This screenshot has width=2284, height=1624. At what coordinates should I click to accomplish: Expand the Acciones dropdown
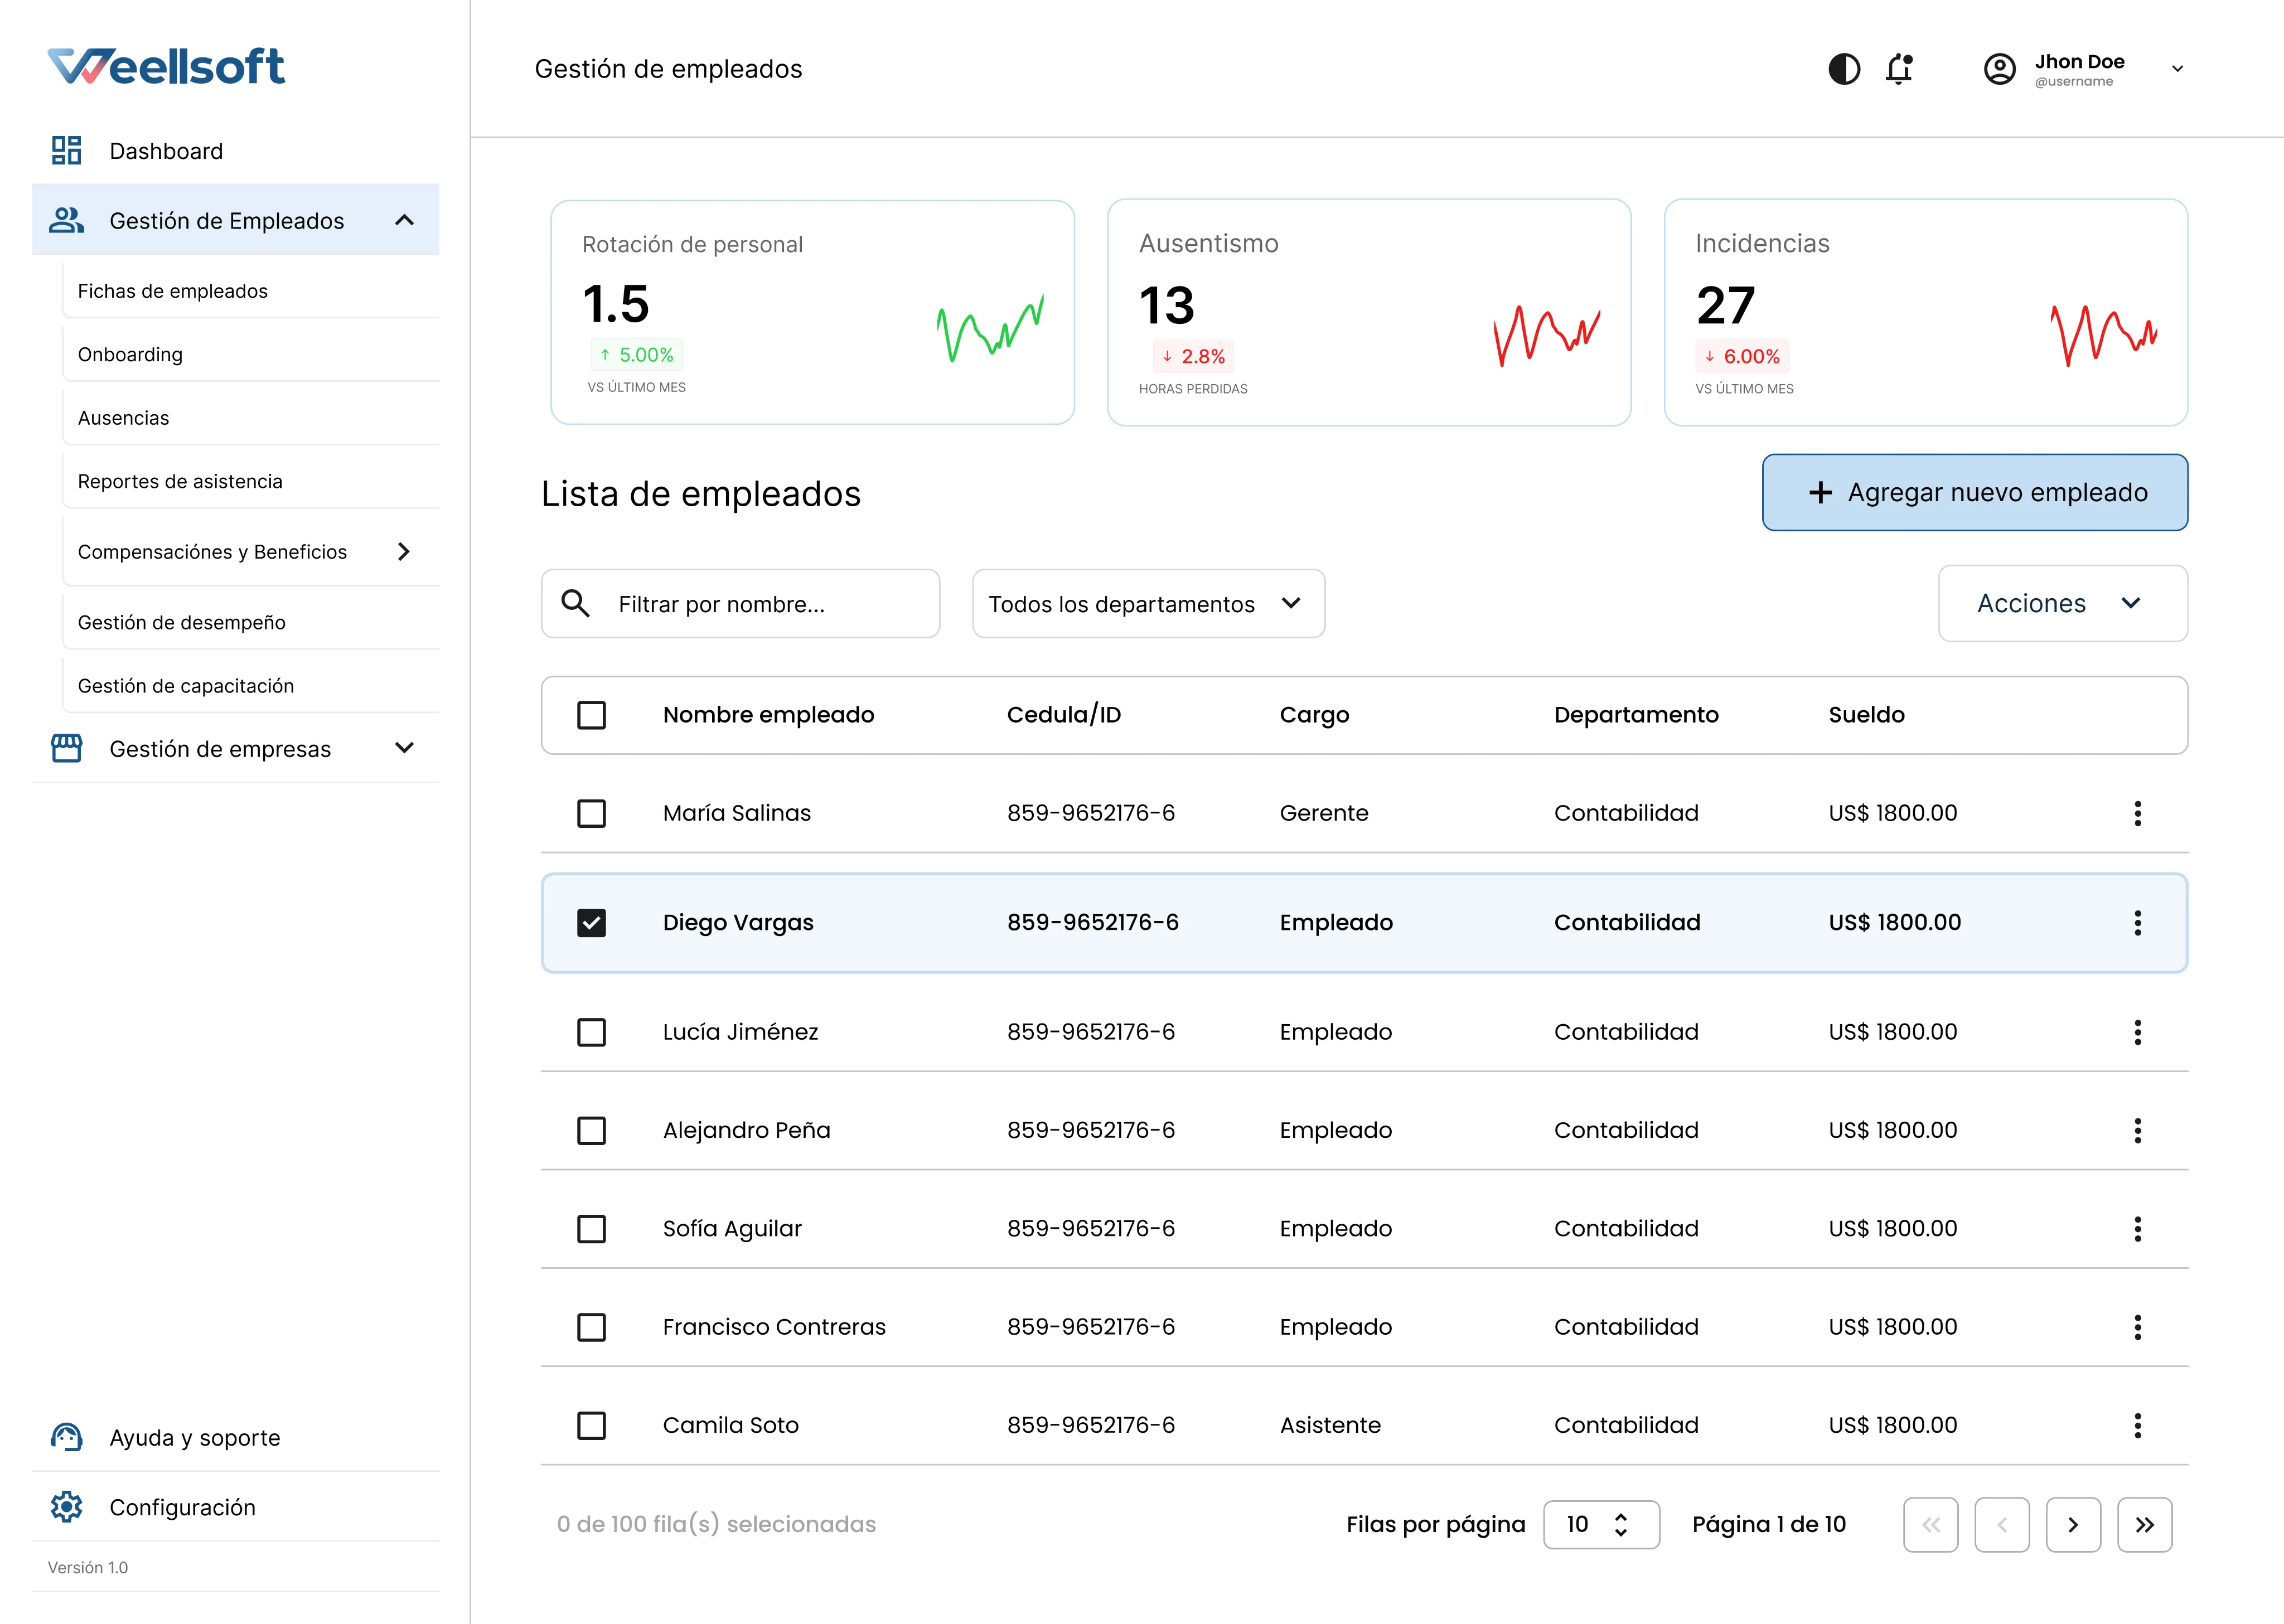click(x=2062, y=603)
